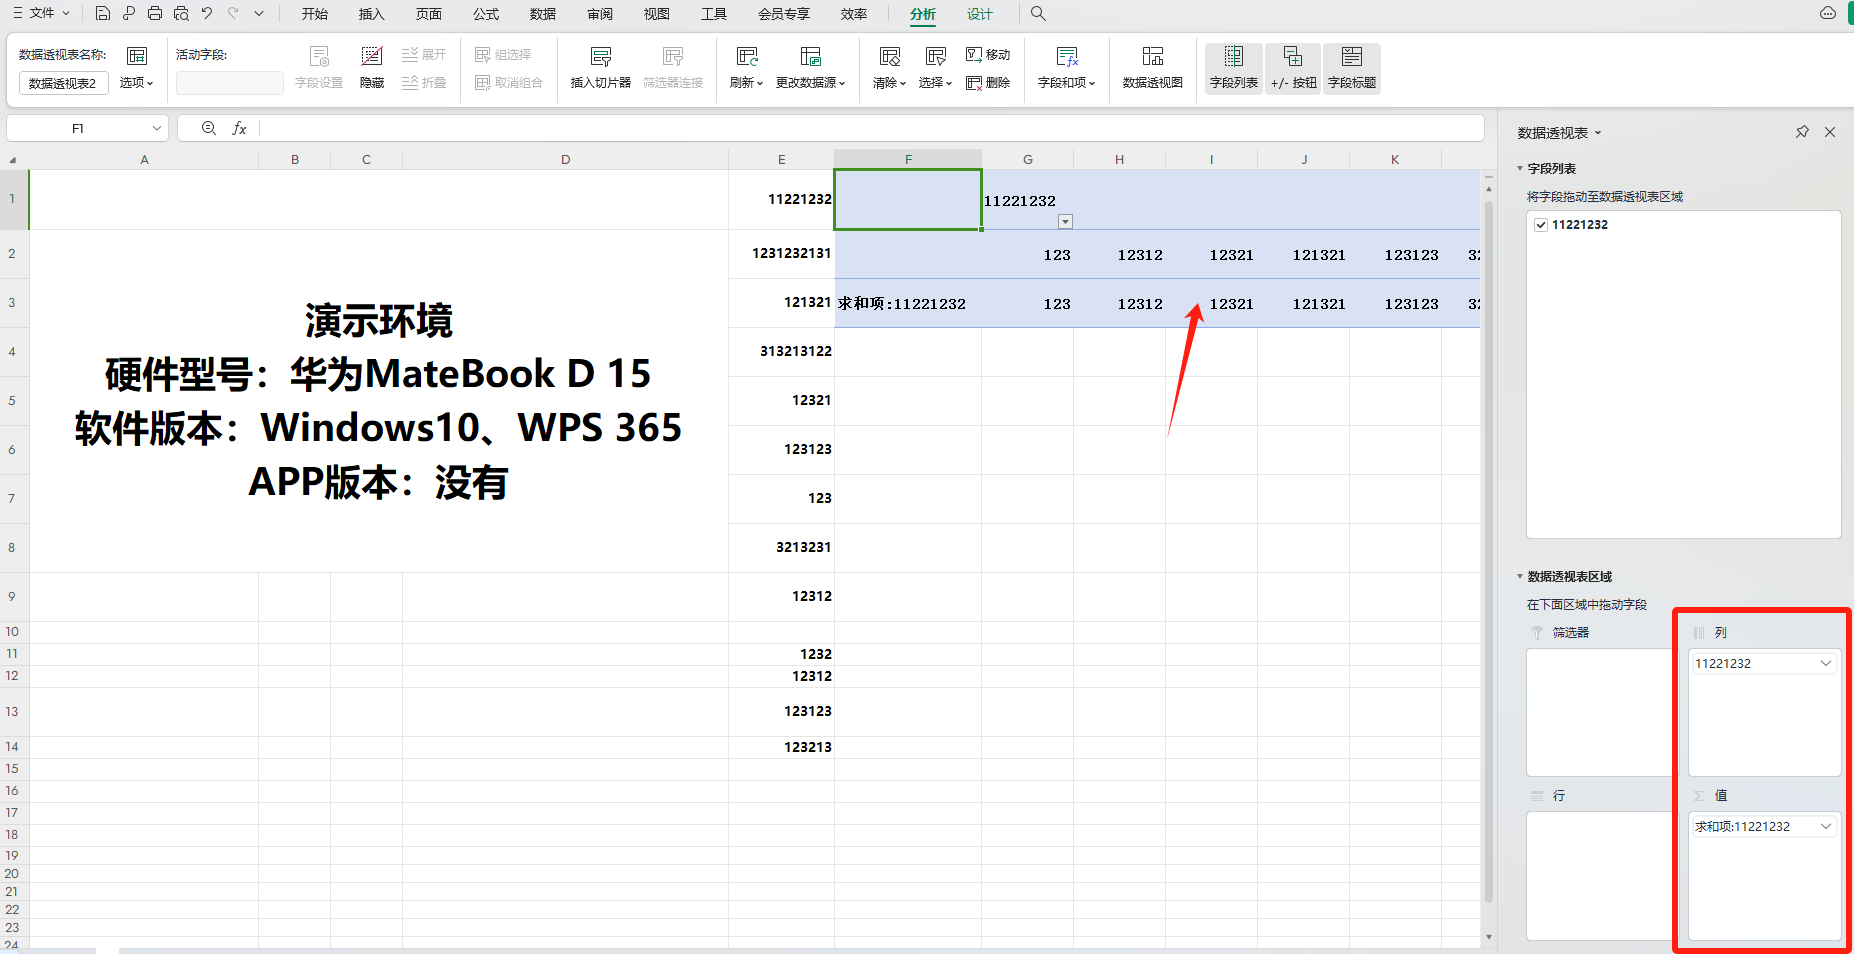Toggle the 字段列表 field list button

point(1233,68)
